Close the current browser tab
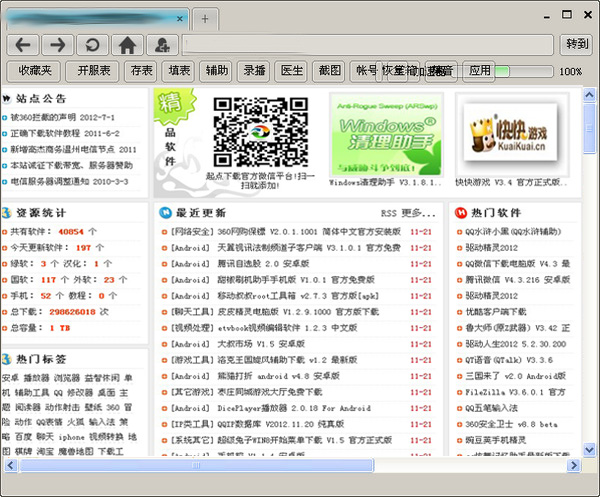The width and height of the screenshot is (600, 497). pyautogui.click(x=180, y=19)
